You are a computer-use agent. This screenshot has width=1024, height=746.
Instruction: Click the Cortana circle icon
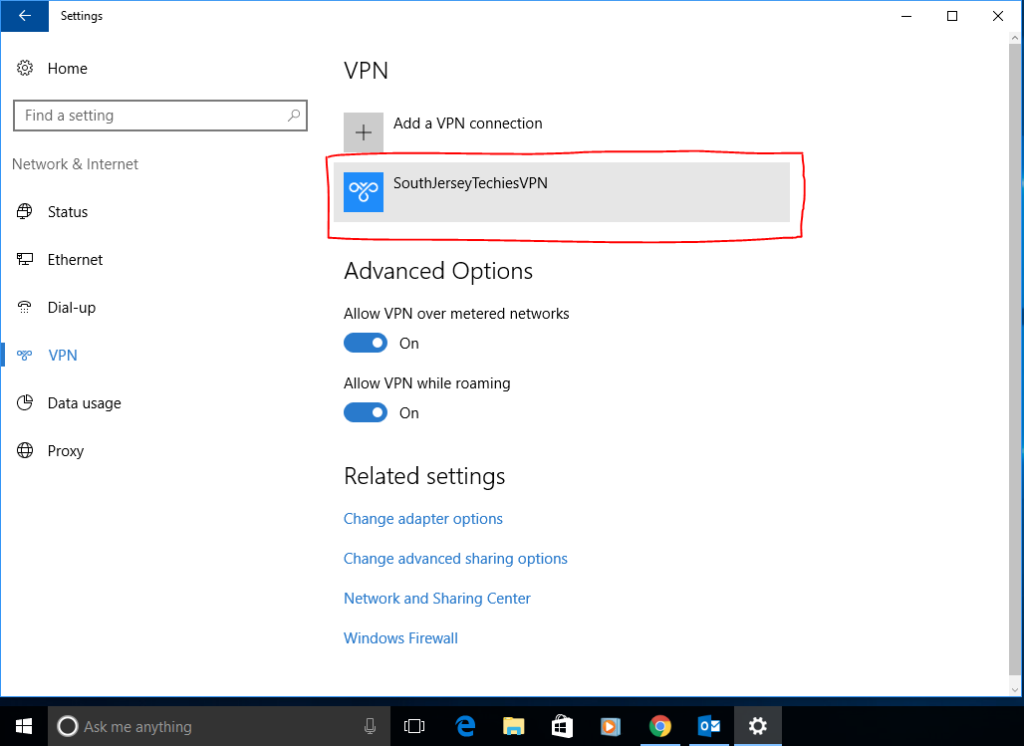(67, 726)
